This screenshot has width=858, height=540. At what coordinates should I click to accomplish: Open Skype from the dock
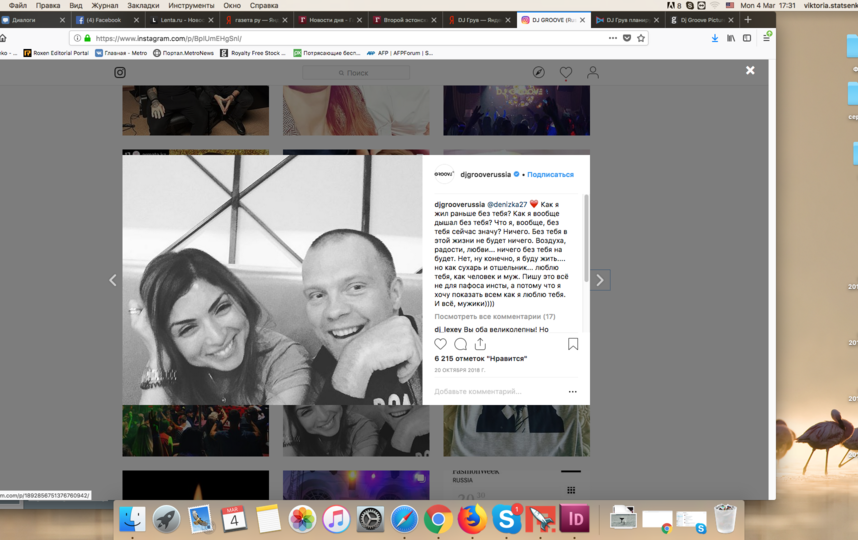click(x=506, y=518)
